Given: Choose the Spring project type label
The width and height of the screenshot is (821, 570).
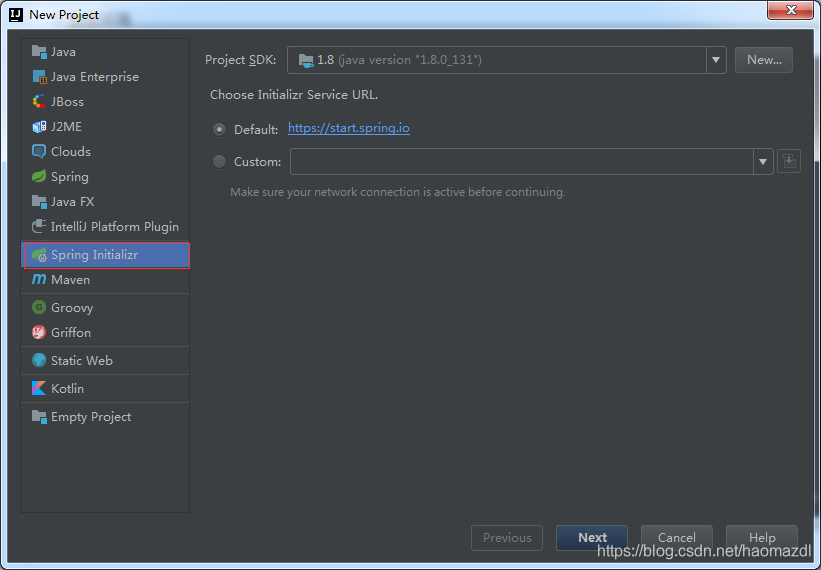Looking at the screenshot, I should click(70, 177).
